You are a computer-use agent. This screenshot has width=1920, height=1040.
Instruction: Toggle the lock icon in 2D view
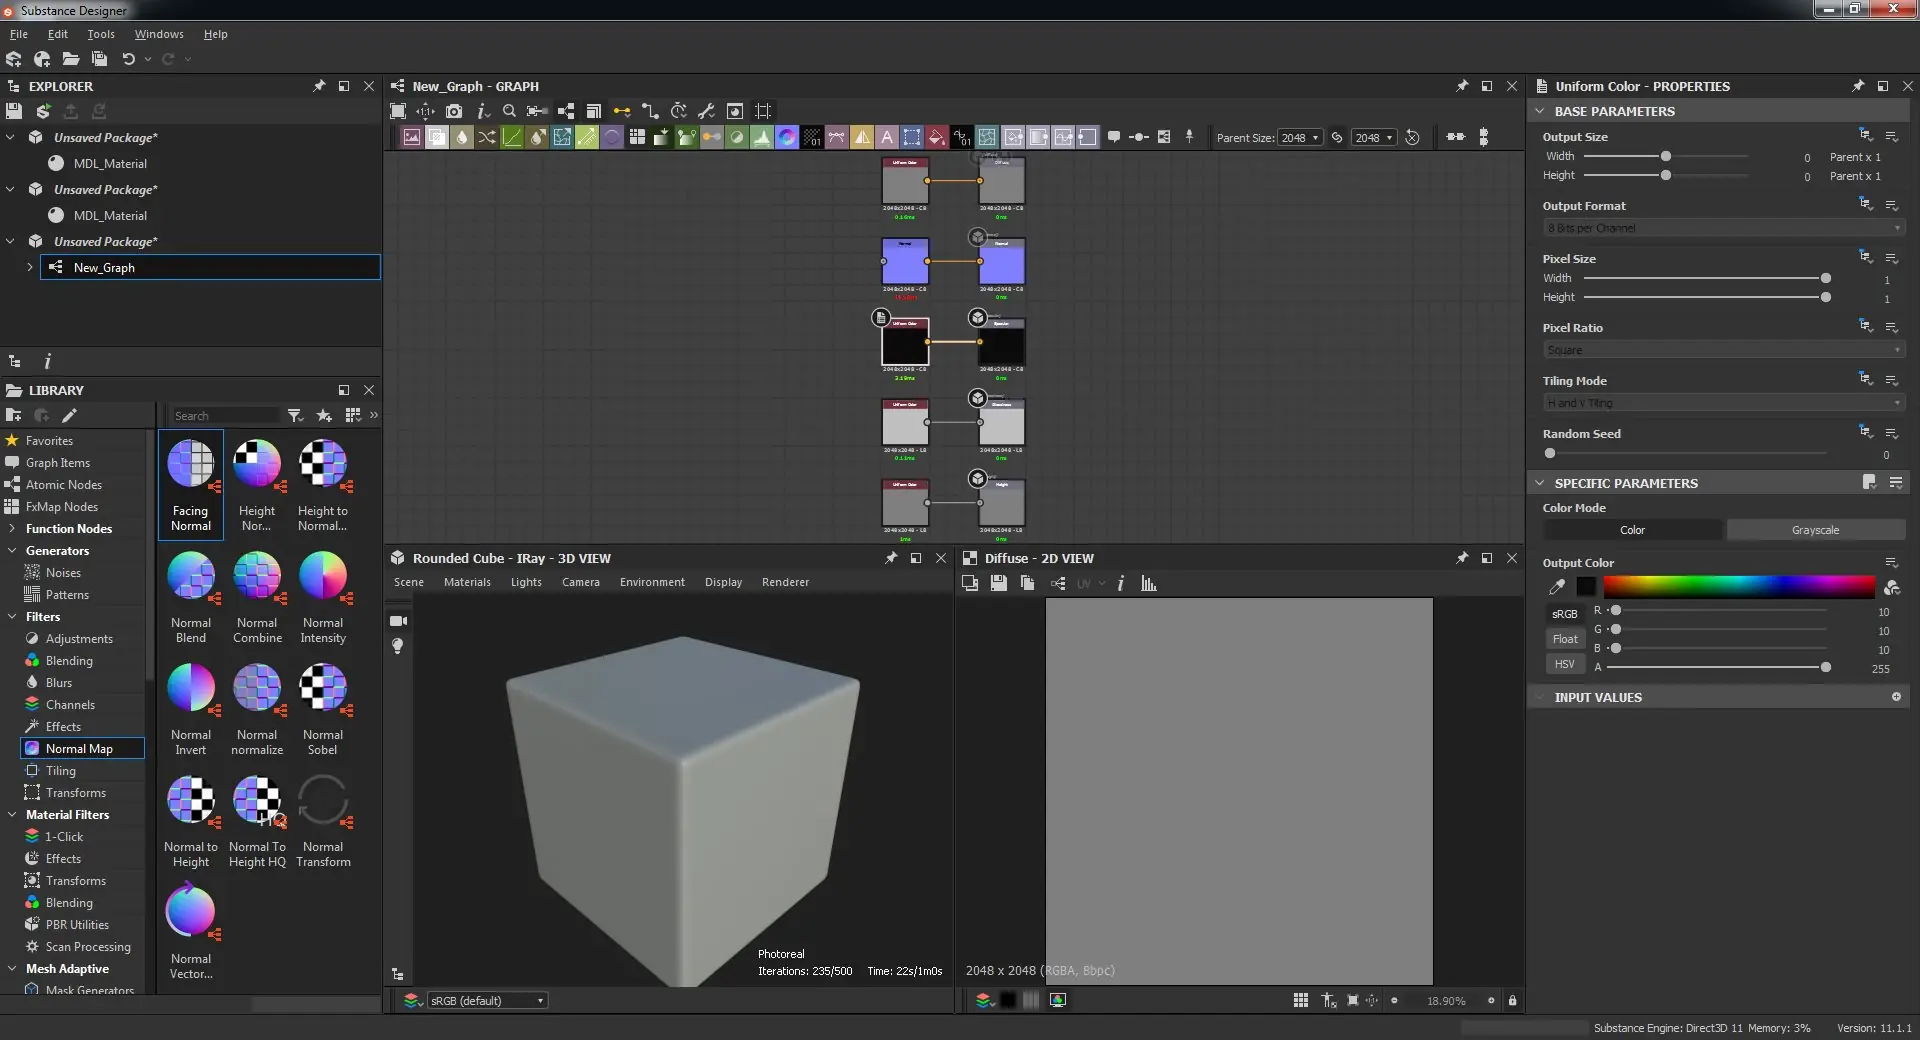(x=1512, y=1000)
